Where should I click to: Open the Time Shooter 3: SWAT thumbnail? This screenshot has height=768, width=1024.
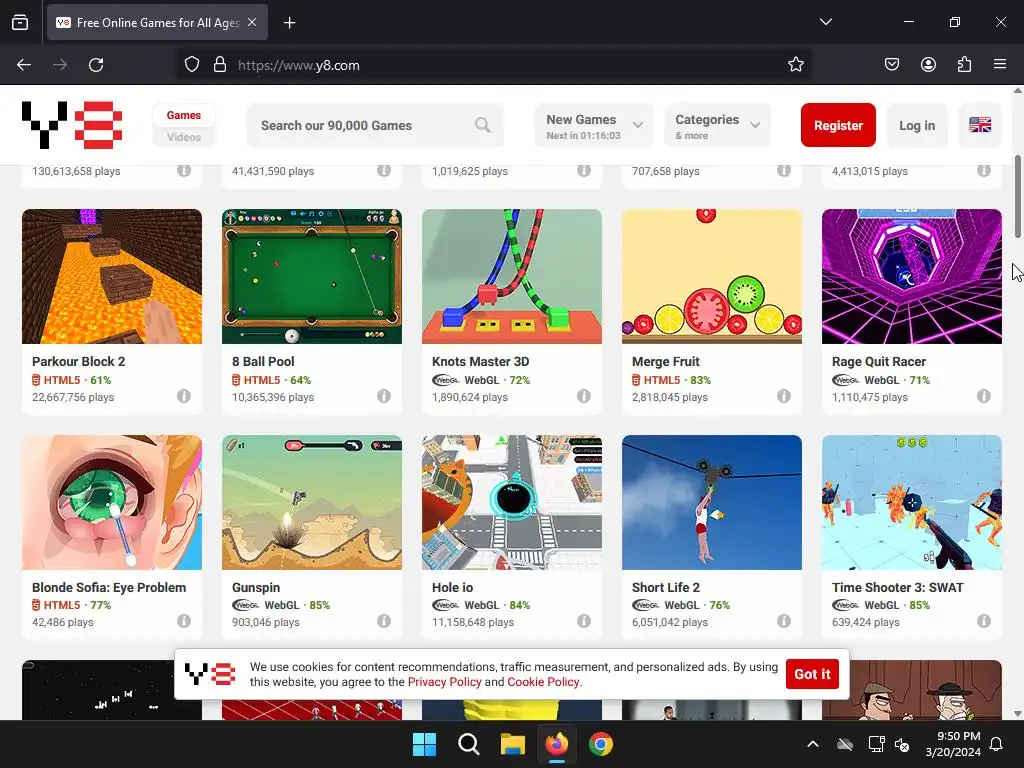[x=911, y=502]
